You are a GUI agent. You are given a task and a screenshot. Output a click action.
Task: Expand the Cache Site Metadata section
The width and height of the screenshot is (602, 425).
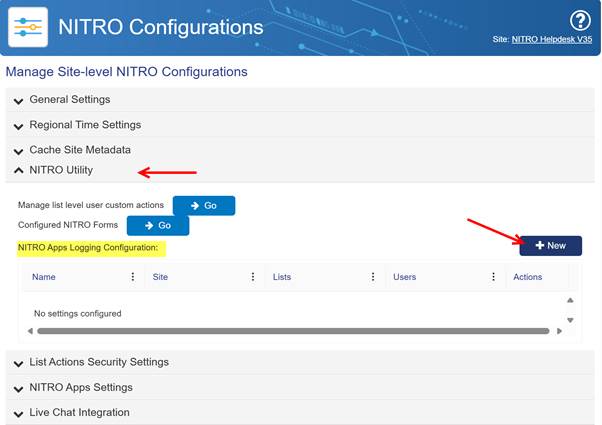pos(79,150)
